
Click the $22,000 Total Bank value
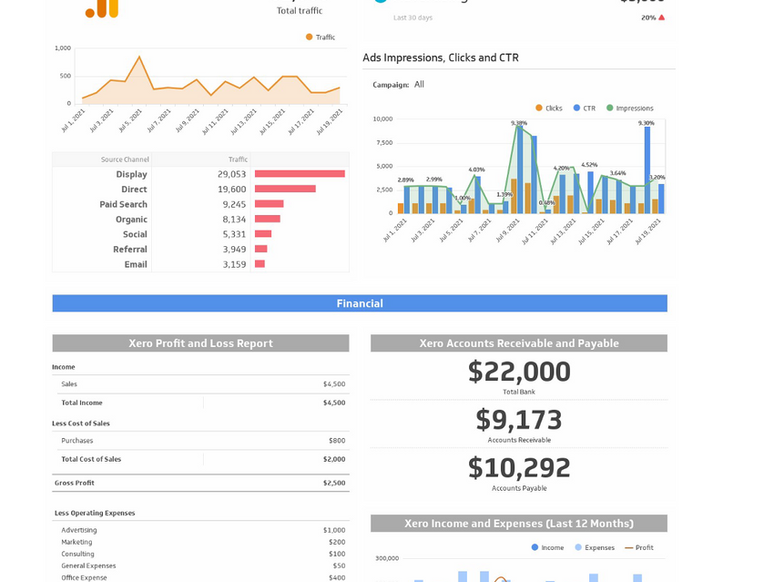click(519, 371)
